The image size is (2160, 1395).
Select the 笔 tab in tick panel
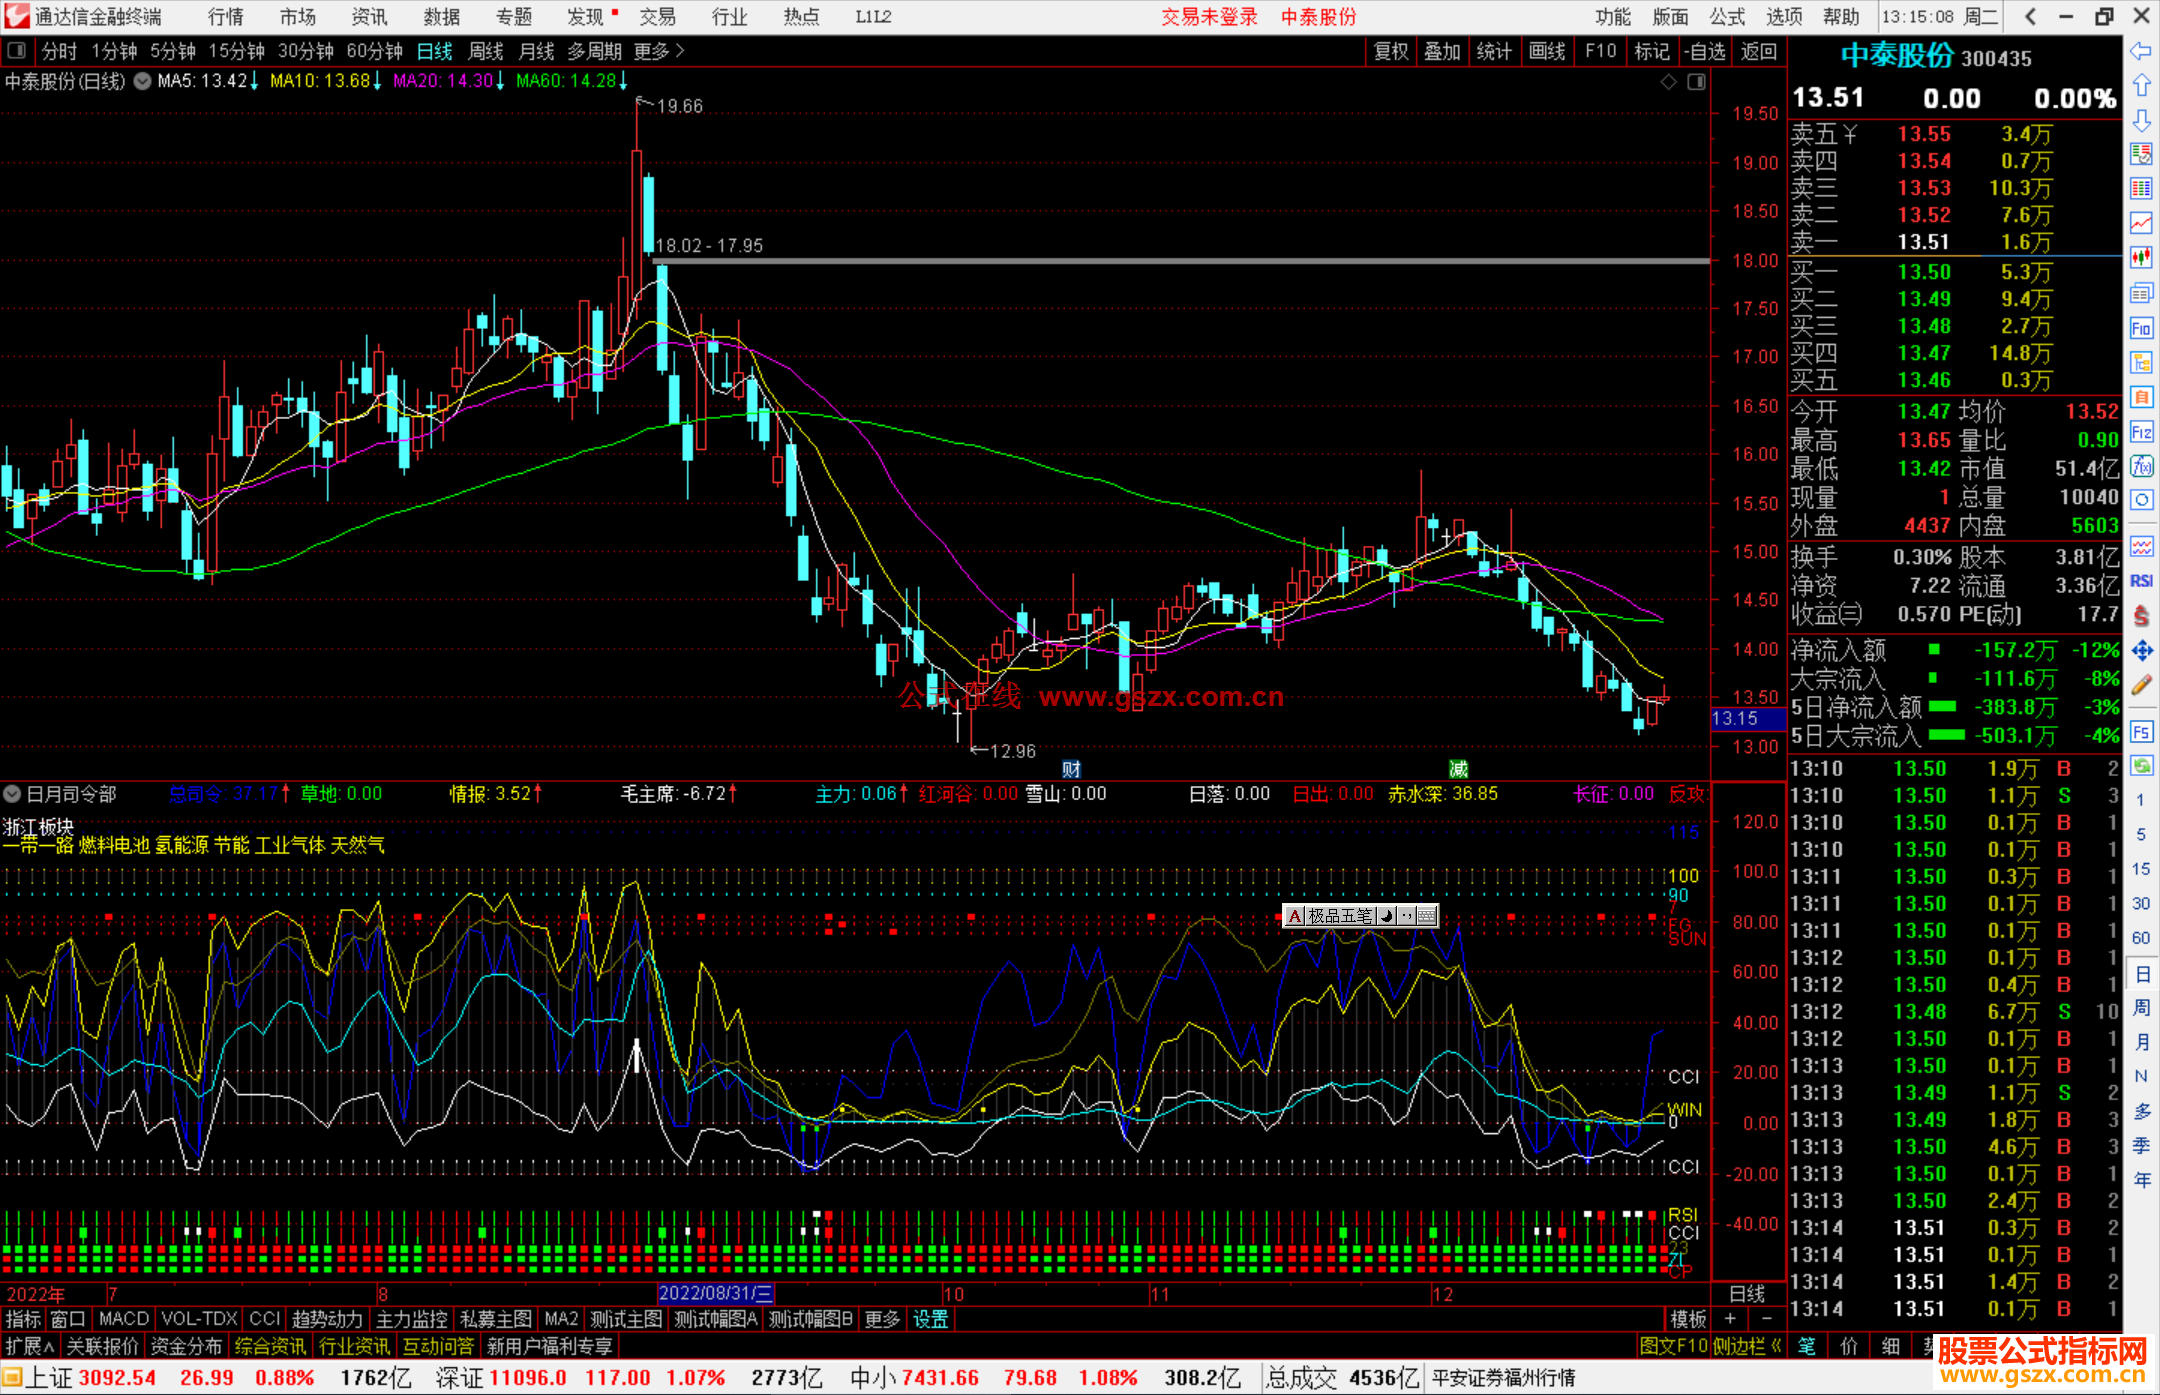1807,1346
